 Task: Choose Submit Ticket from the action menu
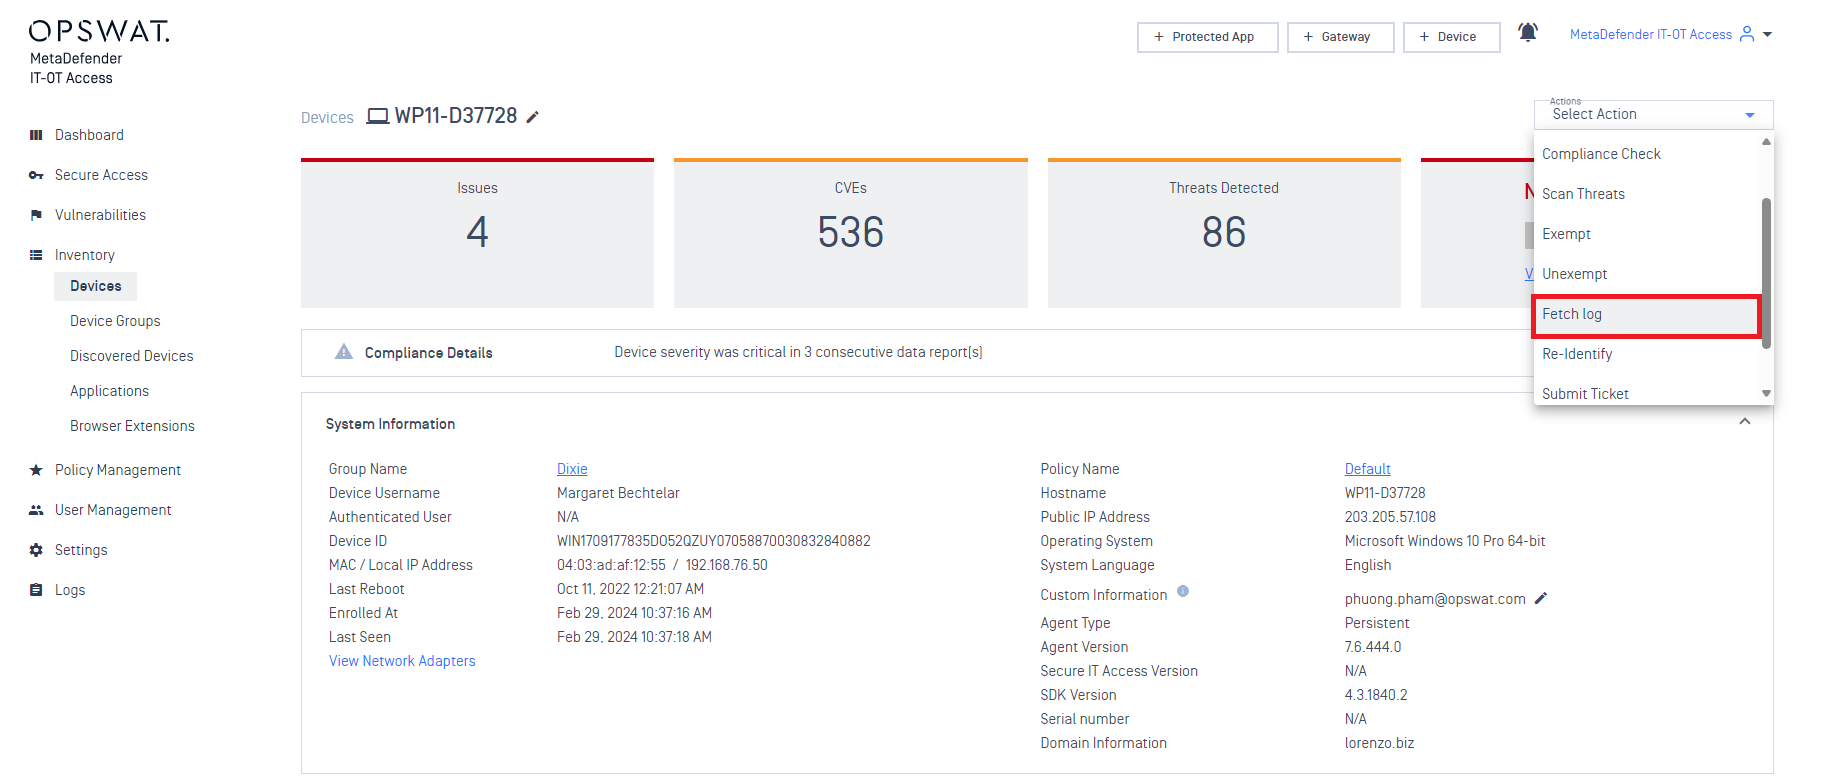tap(1647, 393)
